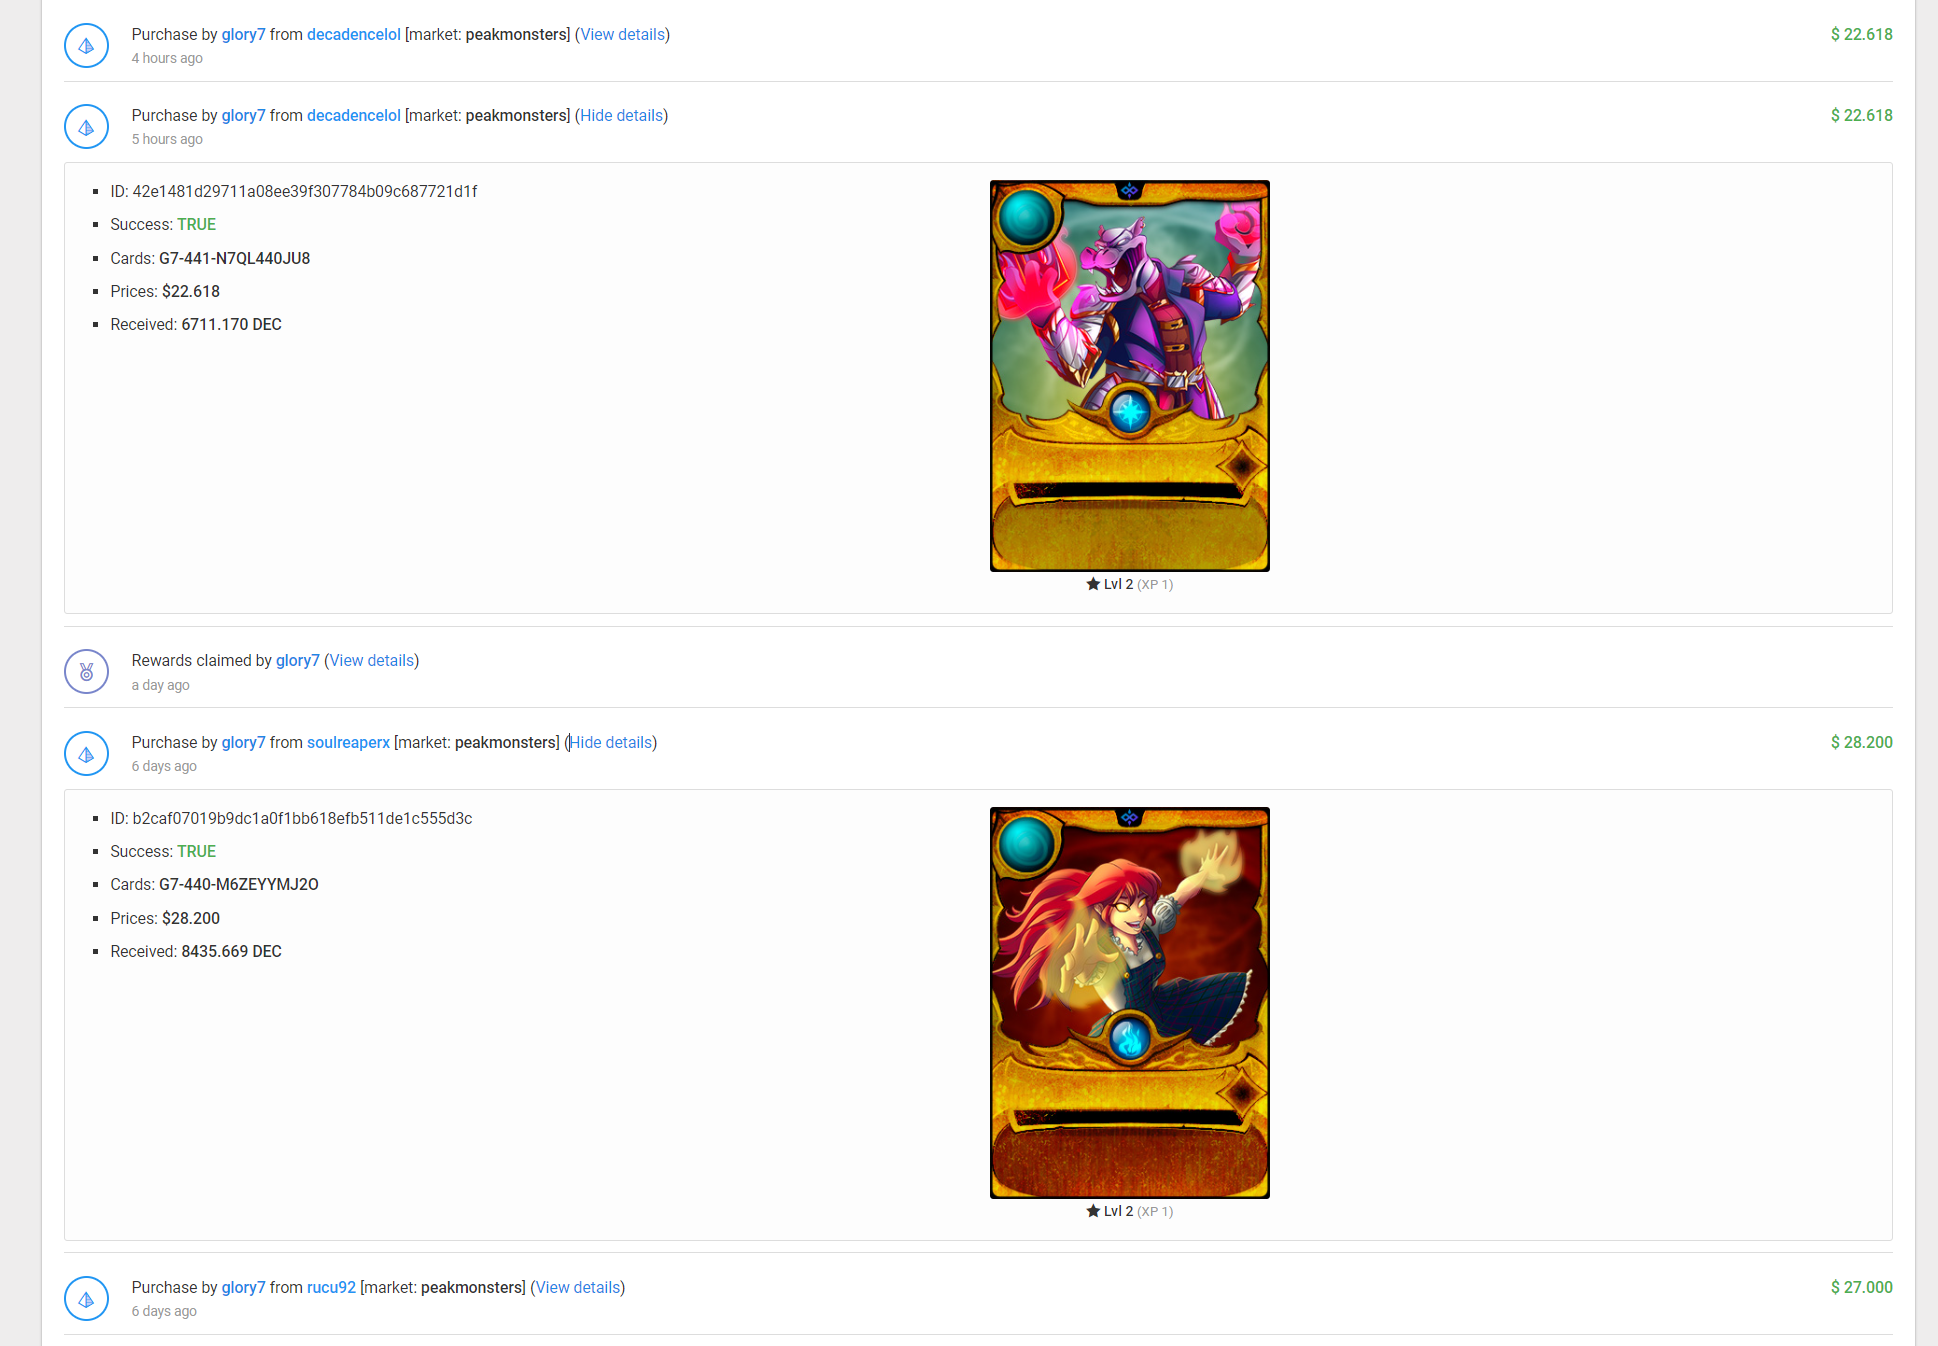Viewport: 1938px width, 1346px height.
Task: Open the soulreaperx profile link
Action: [348, 742]
